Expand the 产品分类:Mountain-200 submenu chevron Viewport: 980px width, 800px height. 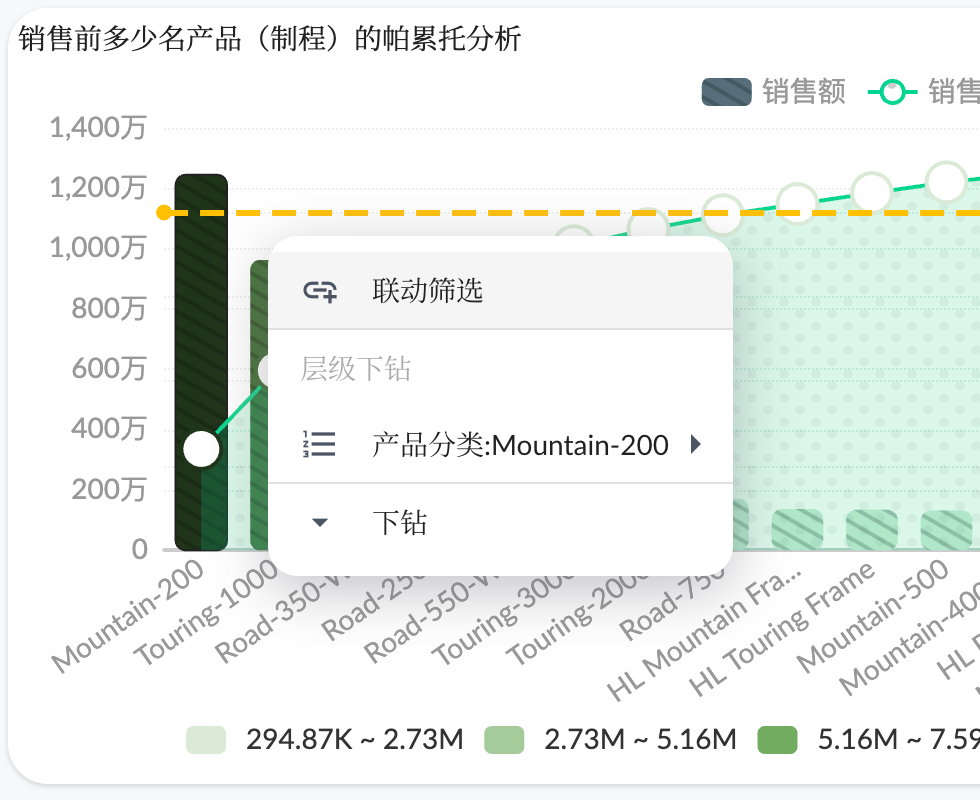[698, 445]
